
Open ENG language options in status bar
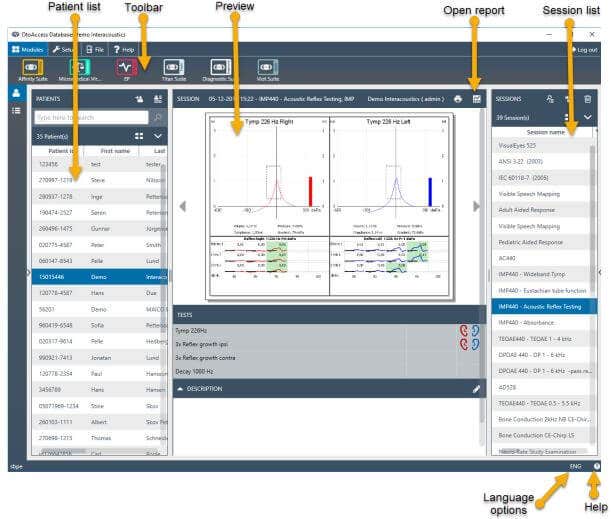point(575,466)
